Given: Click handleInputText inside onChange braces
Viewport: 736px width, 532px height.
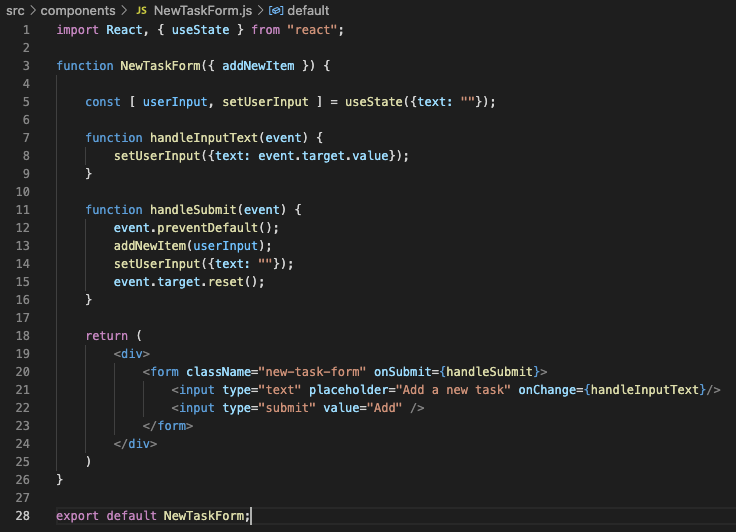Looking at the screenshot, I should pyautogui.click(x=644, y=390).
